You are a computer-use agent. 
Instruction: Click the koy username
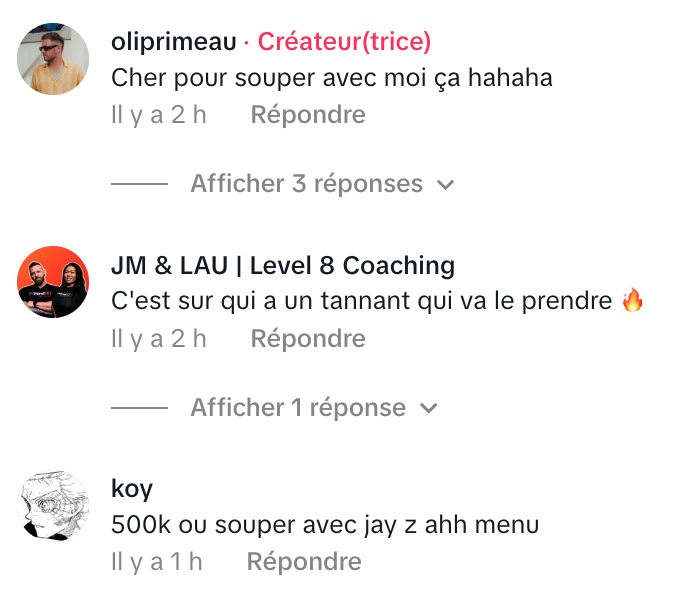132,489
